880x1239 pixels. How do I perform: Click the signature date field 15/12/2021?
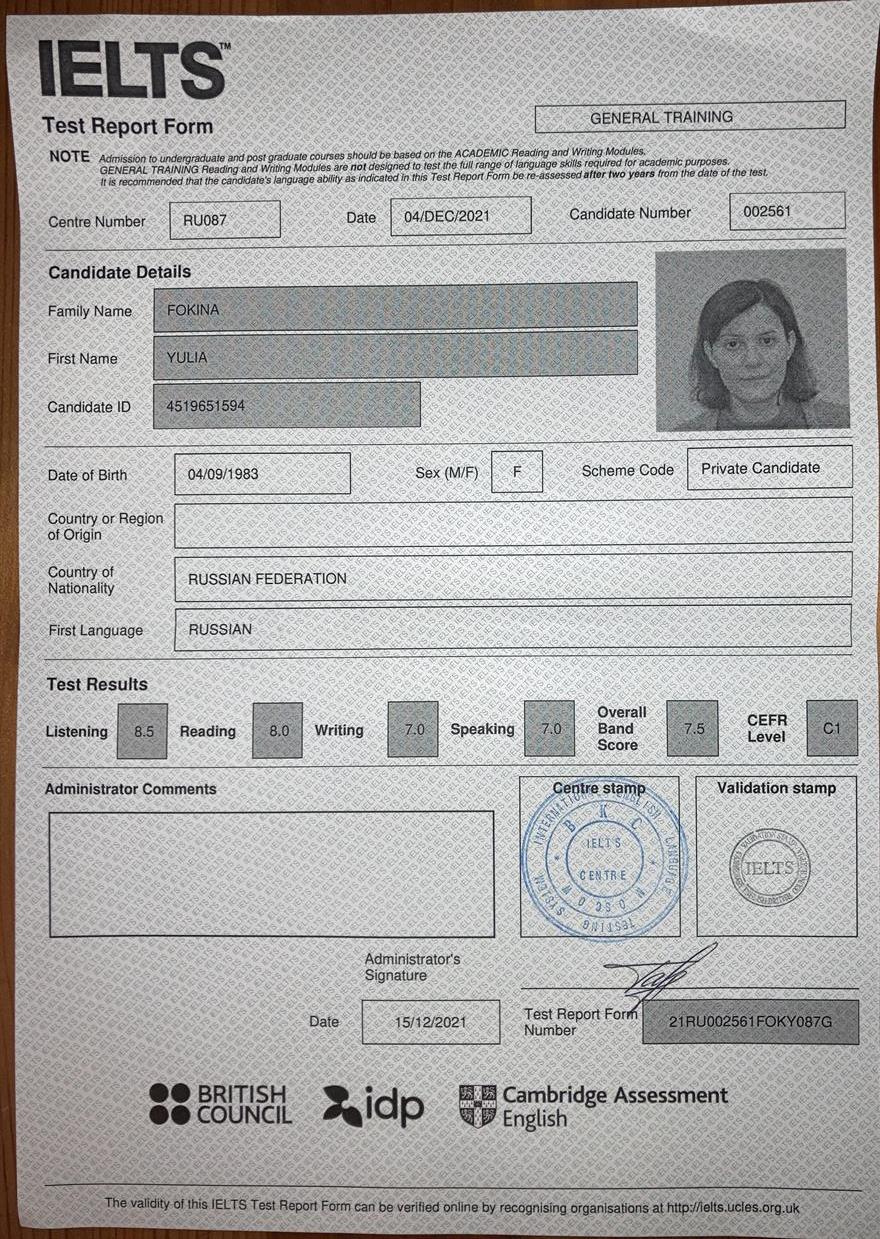[431, 1022]
